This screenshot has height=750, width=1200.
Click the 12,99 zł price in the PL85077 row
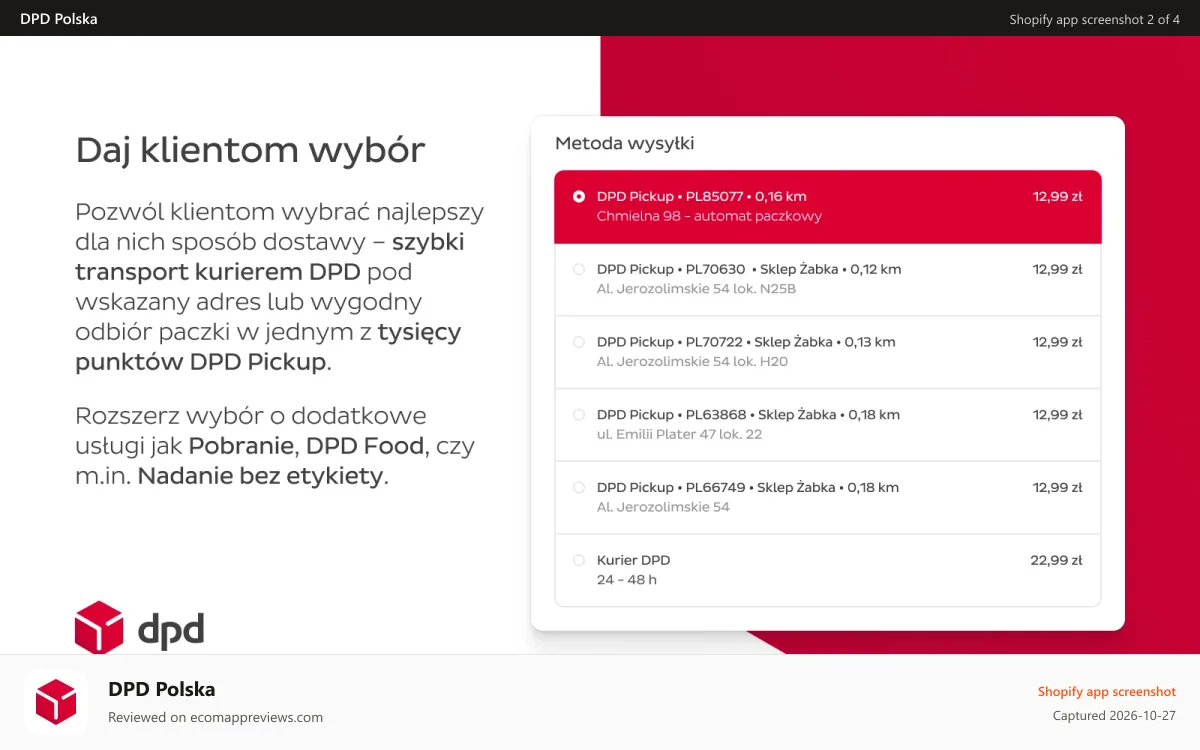point(1058,197)
